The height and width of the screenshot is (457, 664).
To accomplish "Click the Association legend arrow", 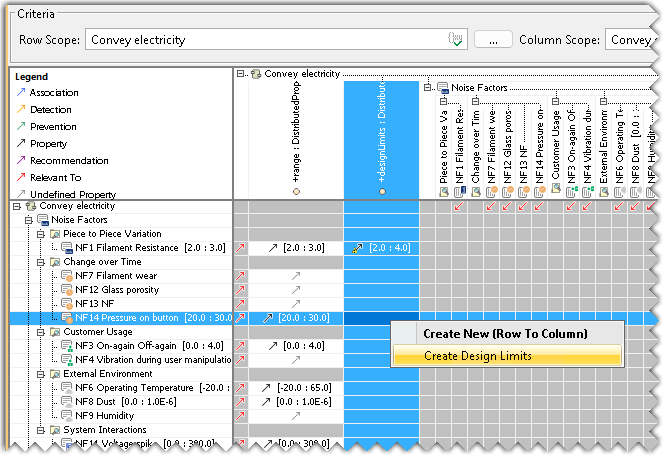I will tap(21, 92).
